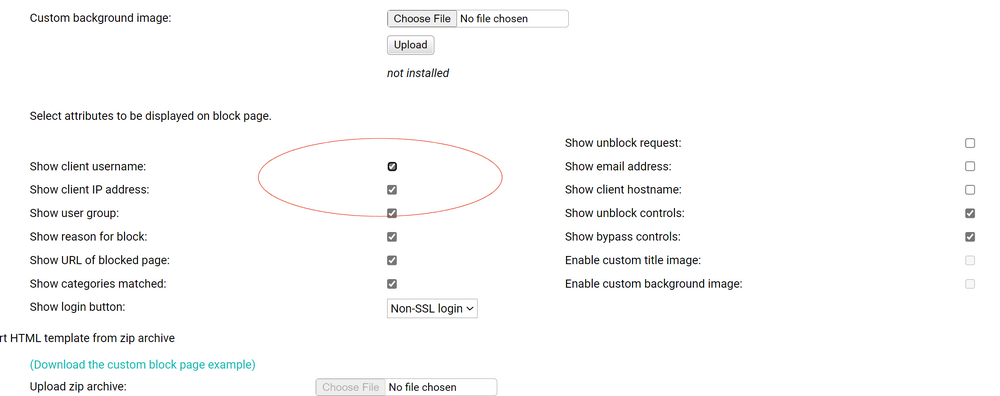Uncheck Show reason for block
This screenshot has height=396, width=1000.
[392, 237]
